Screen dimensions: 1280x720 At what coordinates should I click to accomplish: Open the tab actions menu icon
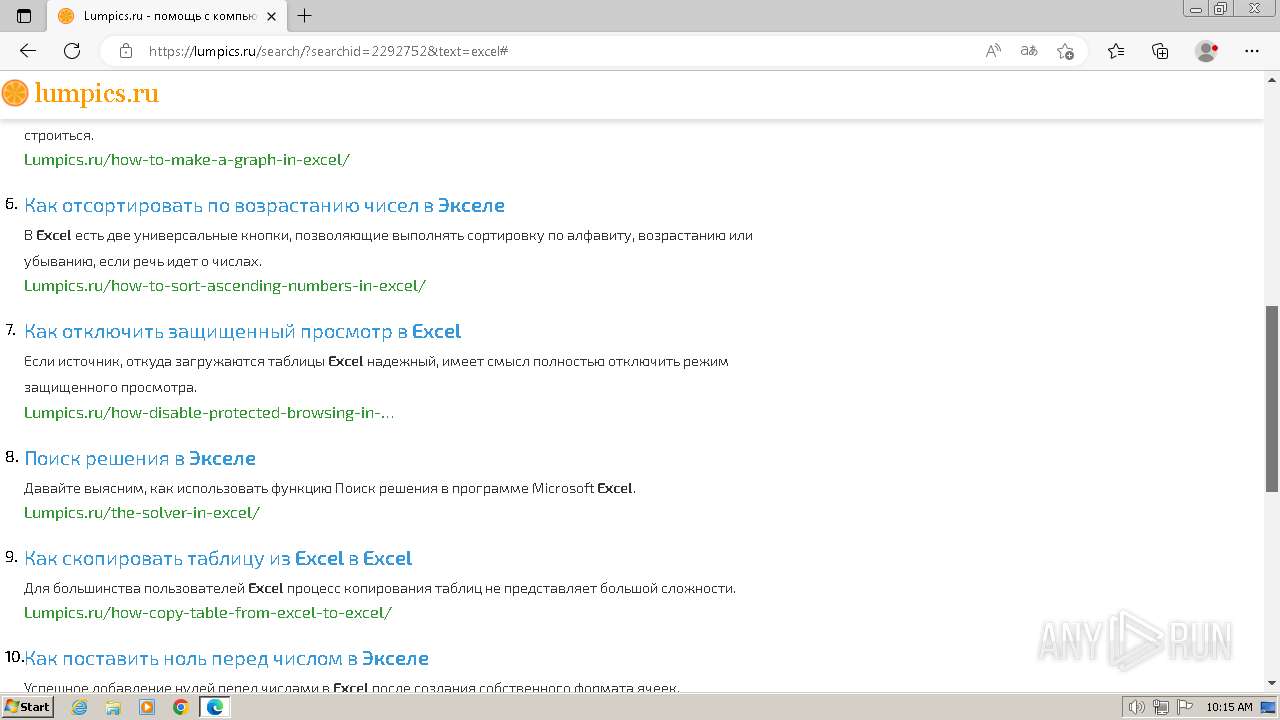[x=24, y=16]
